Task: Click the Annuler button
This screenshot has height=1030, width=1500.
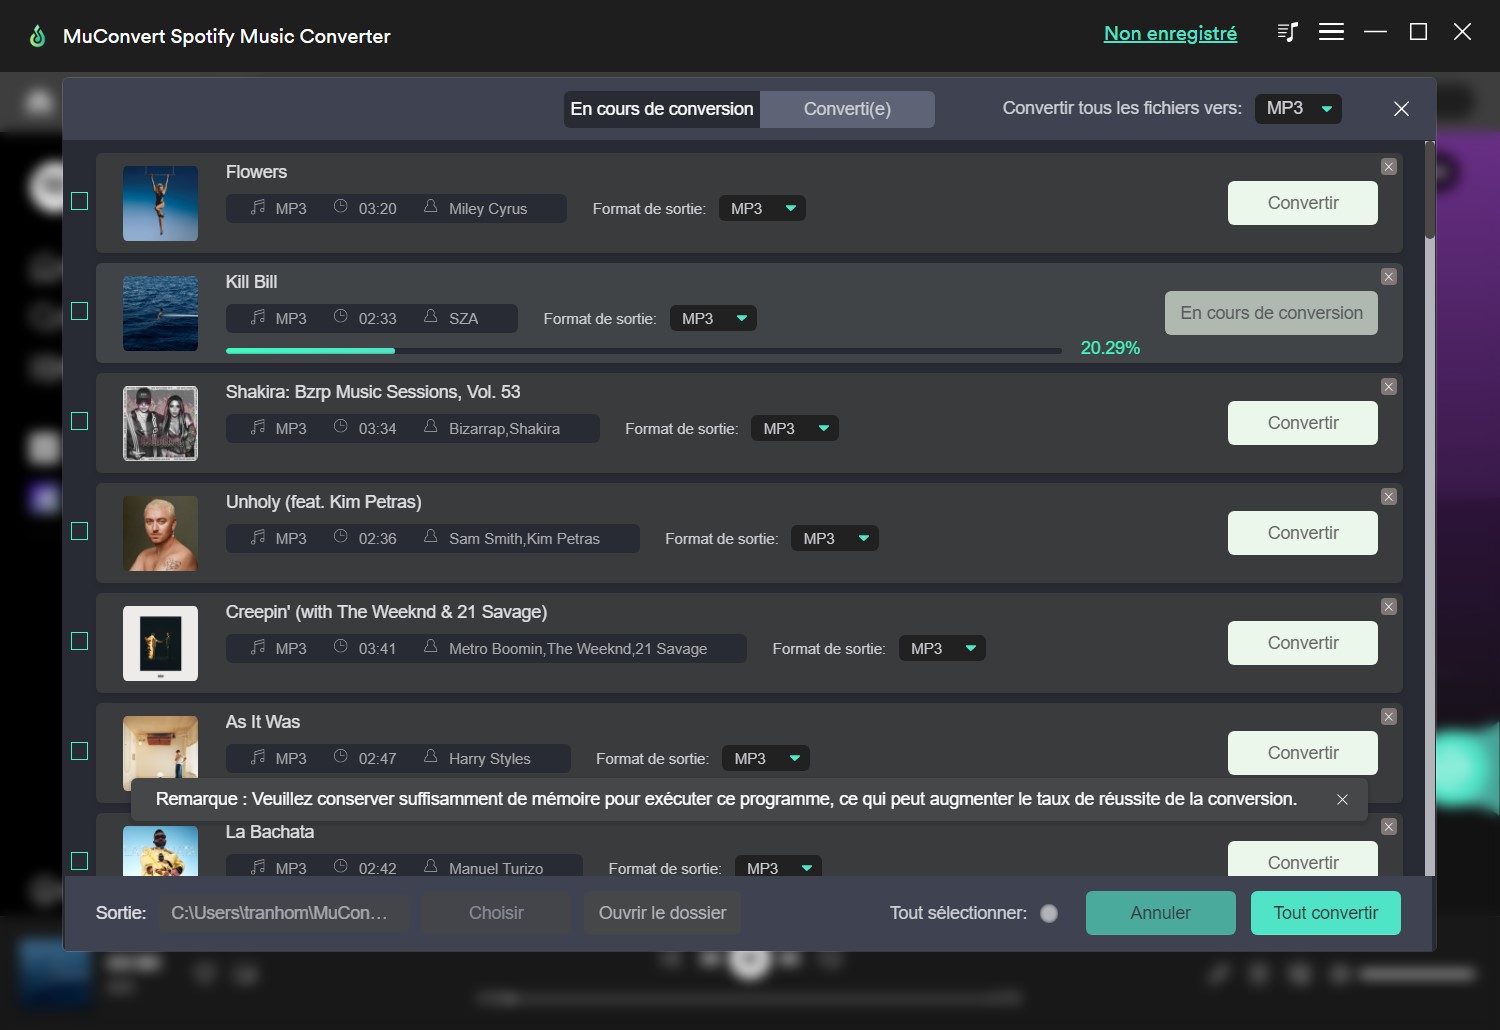Action: pos(1161,913)
